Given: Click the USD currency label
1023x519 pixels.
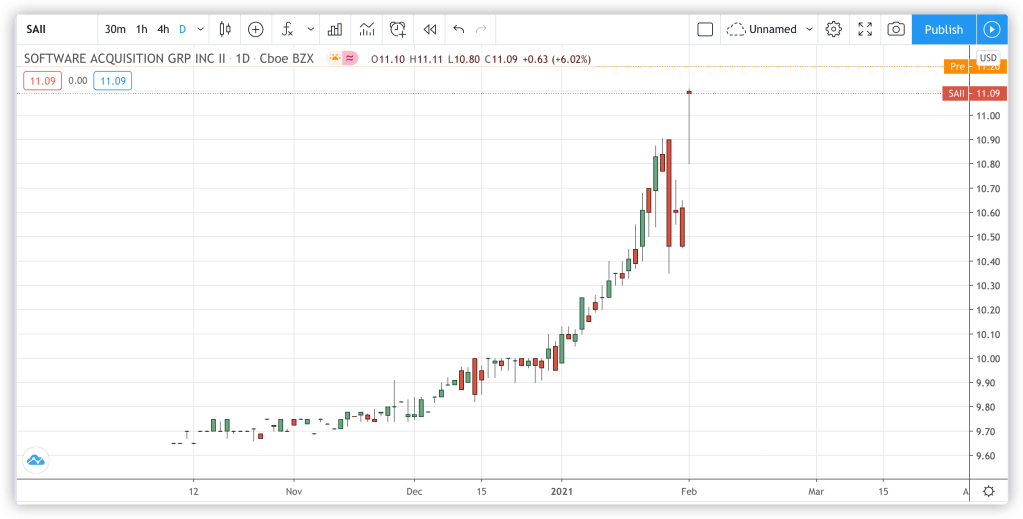Looking at the screenshot, I should point(988,58).
